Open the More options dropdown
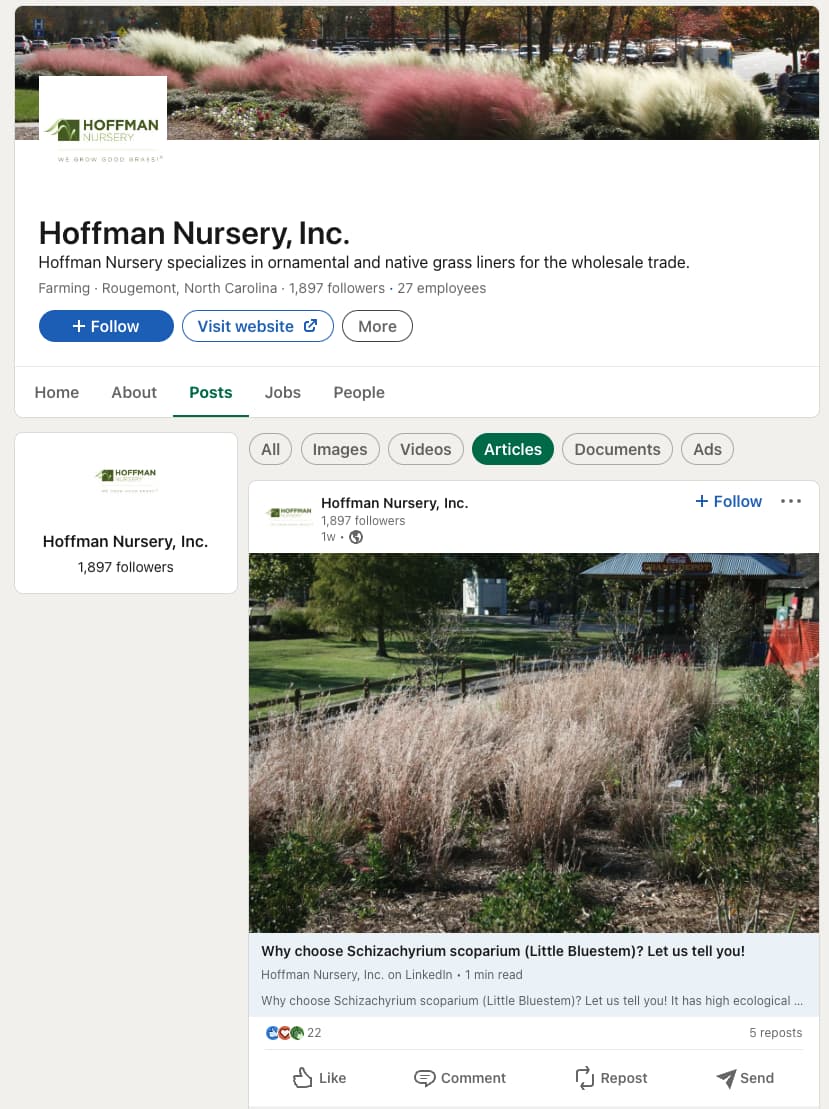829x1109 pixels. tap(377, 326)
